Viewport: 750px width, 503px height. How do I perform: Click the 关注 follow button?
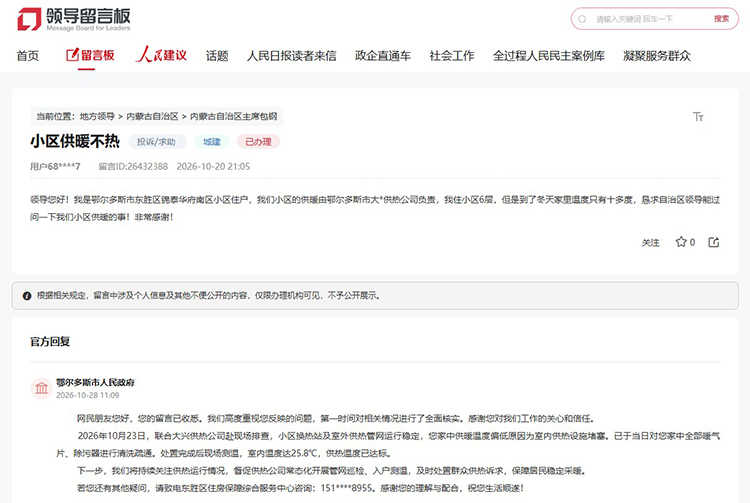click(x=651, y=242)
